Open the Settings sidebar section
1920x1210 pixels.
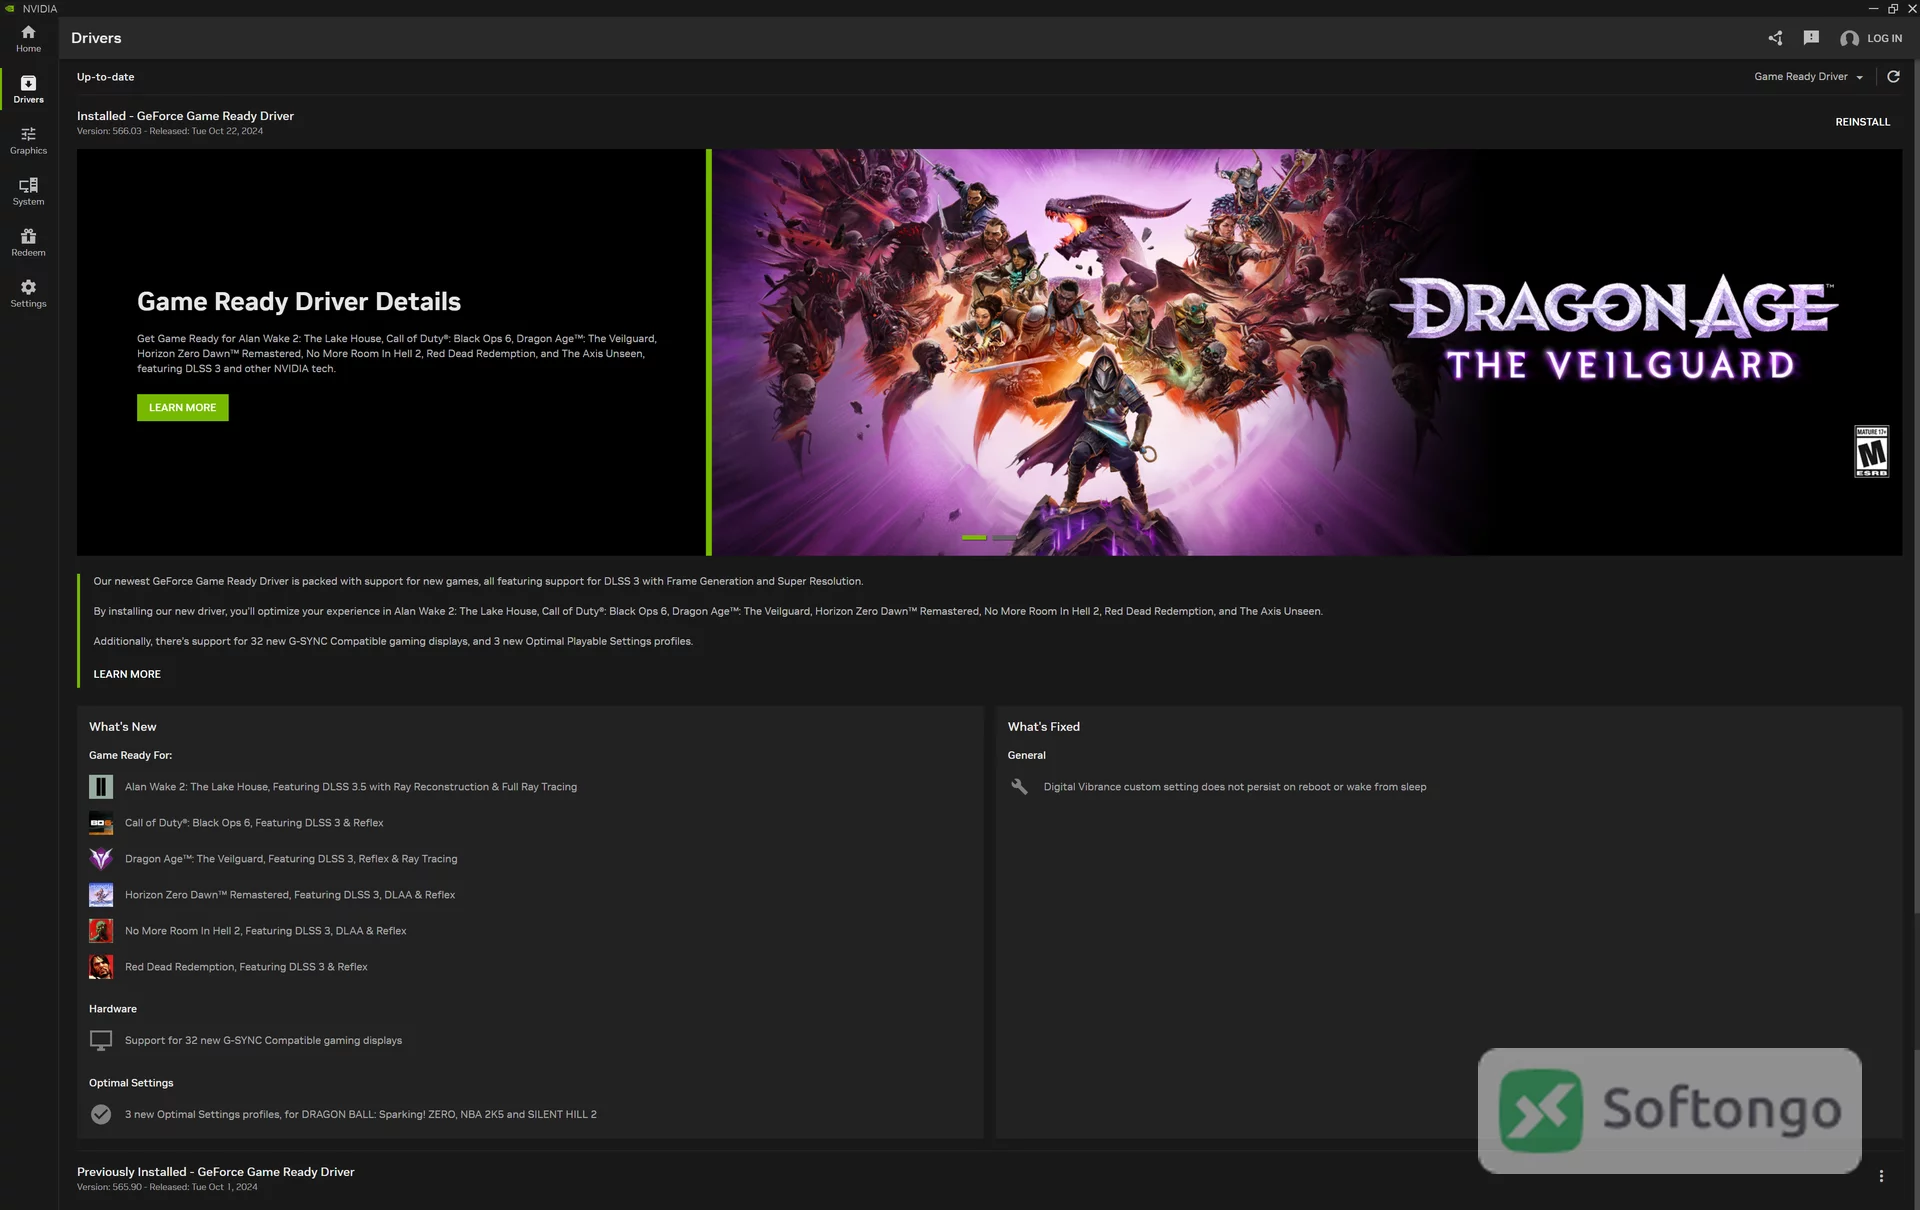tap(28, 294)
